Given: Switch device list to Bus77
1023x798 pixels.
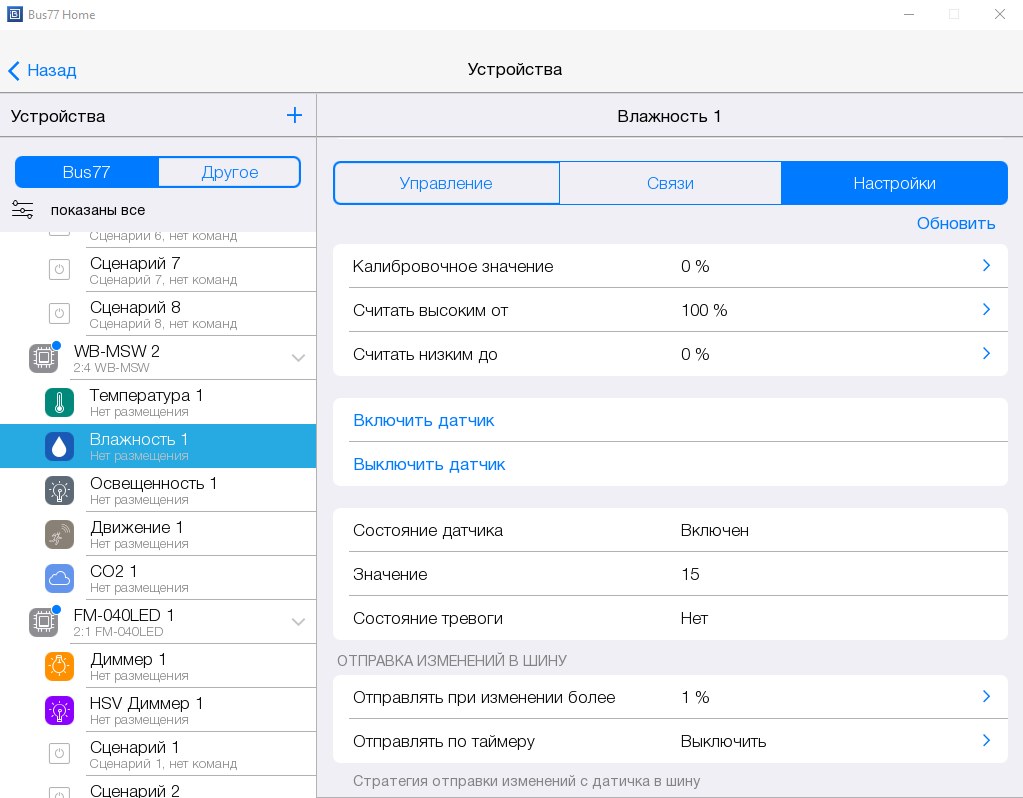Looking at the screenshot, I should click(87, 172).
